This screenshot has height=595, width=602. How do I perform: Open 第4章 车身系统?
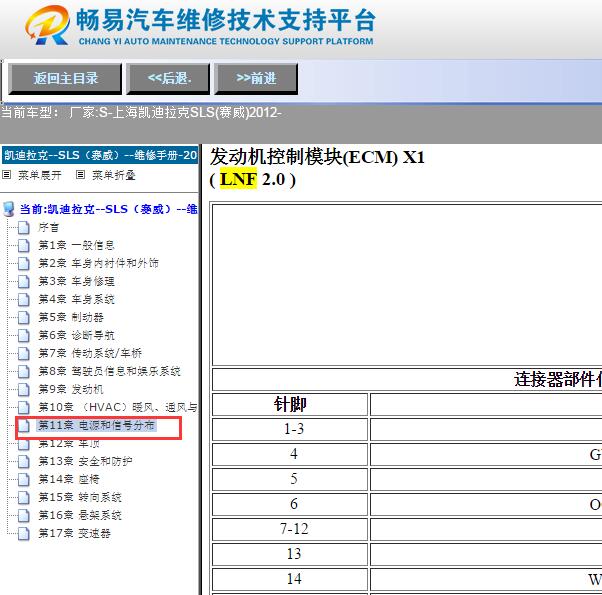tap(76, 299)
